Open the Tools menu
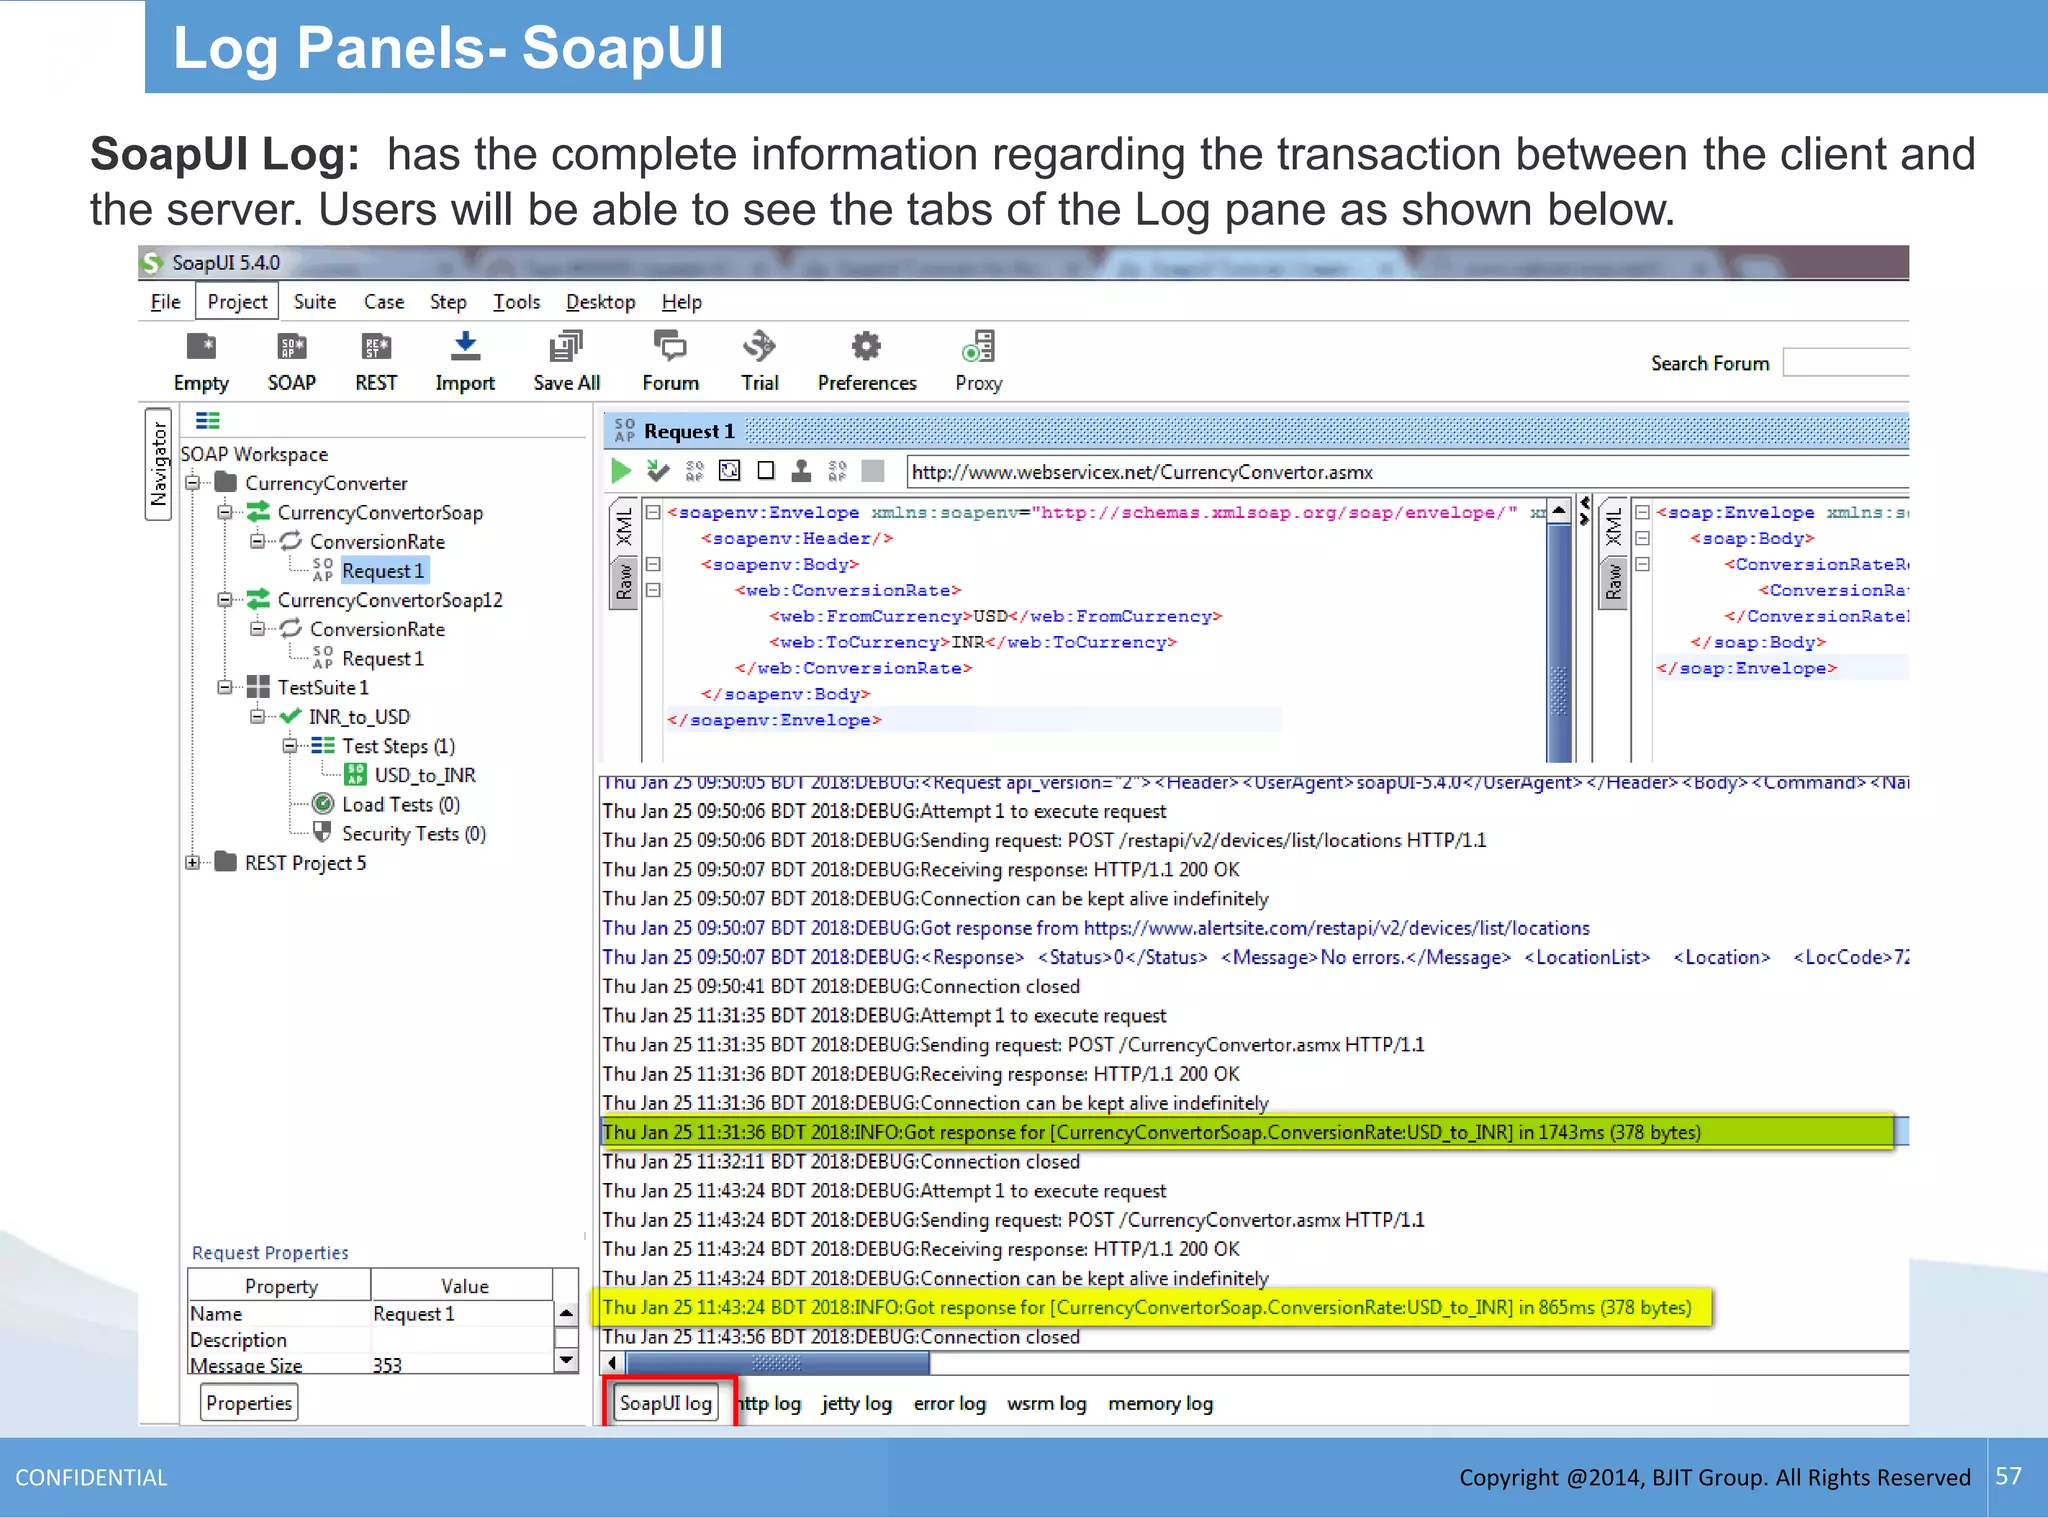The image size is (2048, 1518). [x=516, y=301]
